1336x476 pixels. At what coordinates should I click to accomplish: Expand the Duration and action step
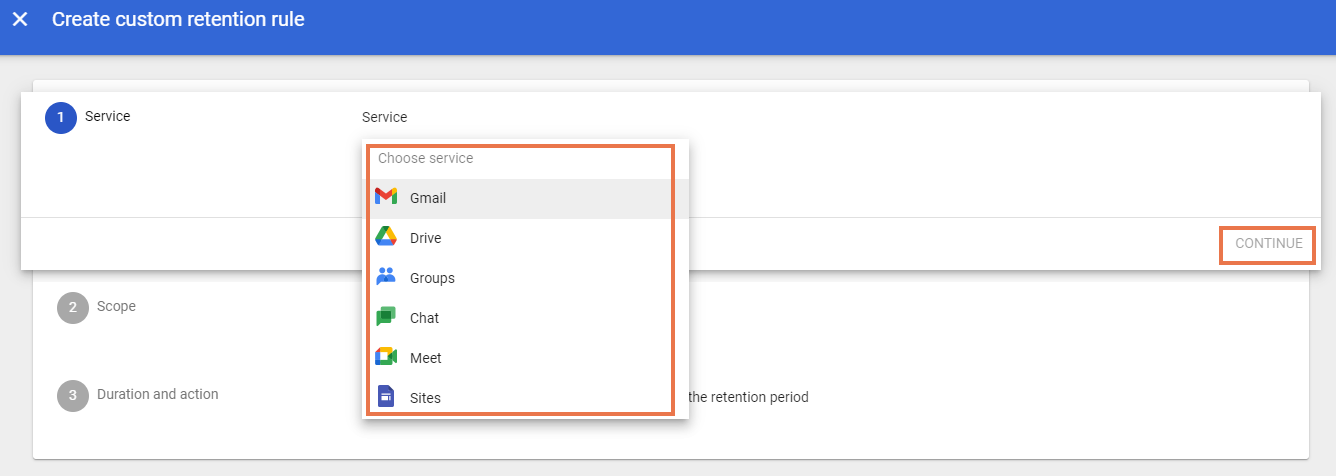coord(157,394)
